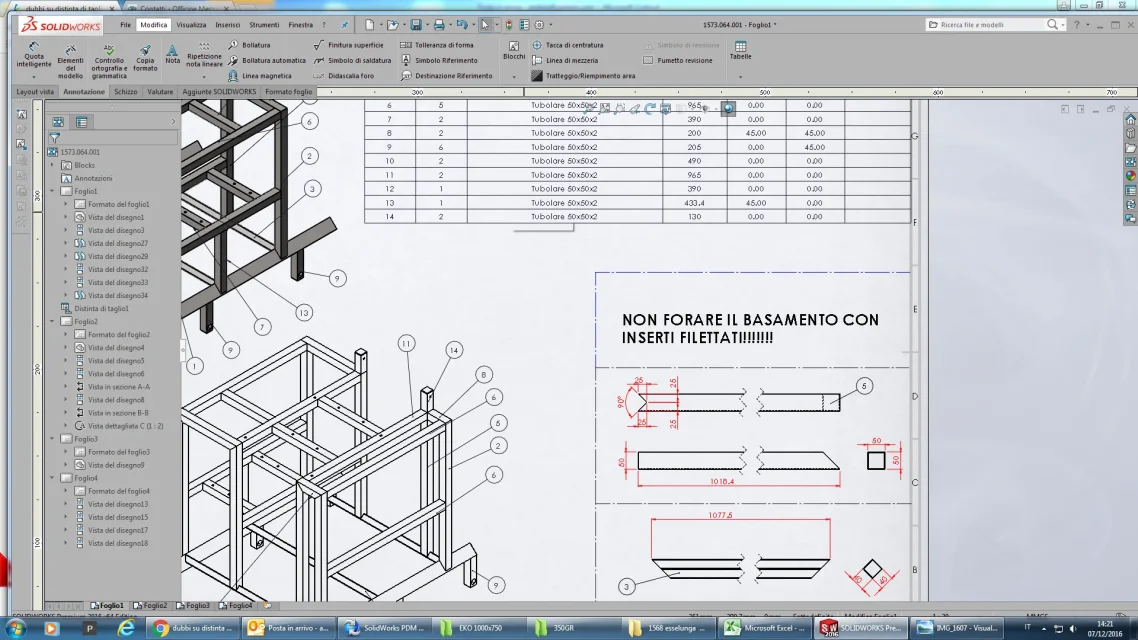Screen dimensions: 1138x640
Task: Start Bollatura automatica
Action: [266, 60]
